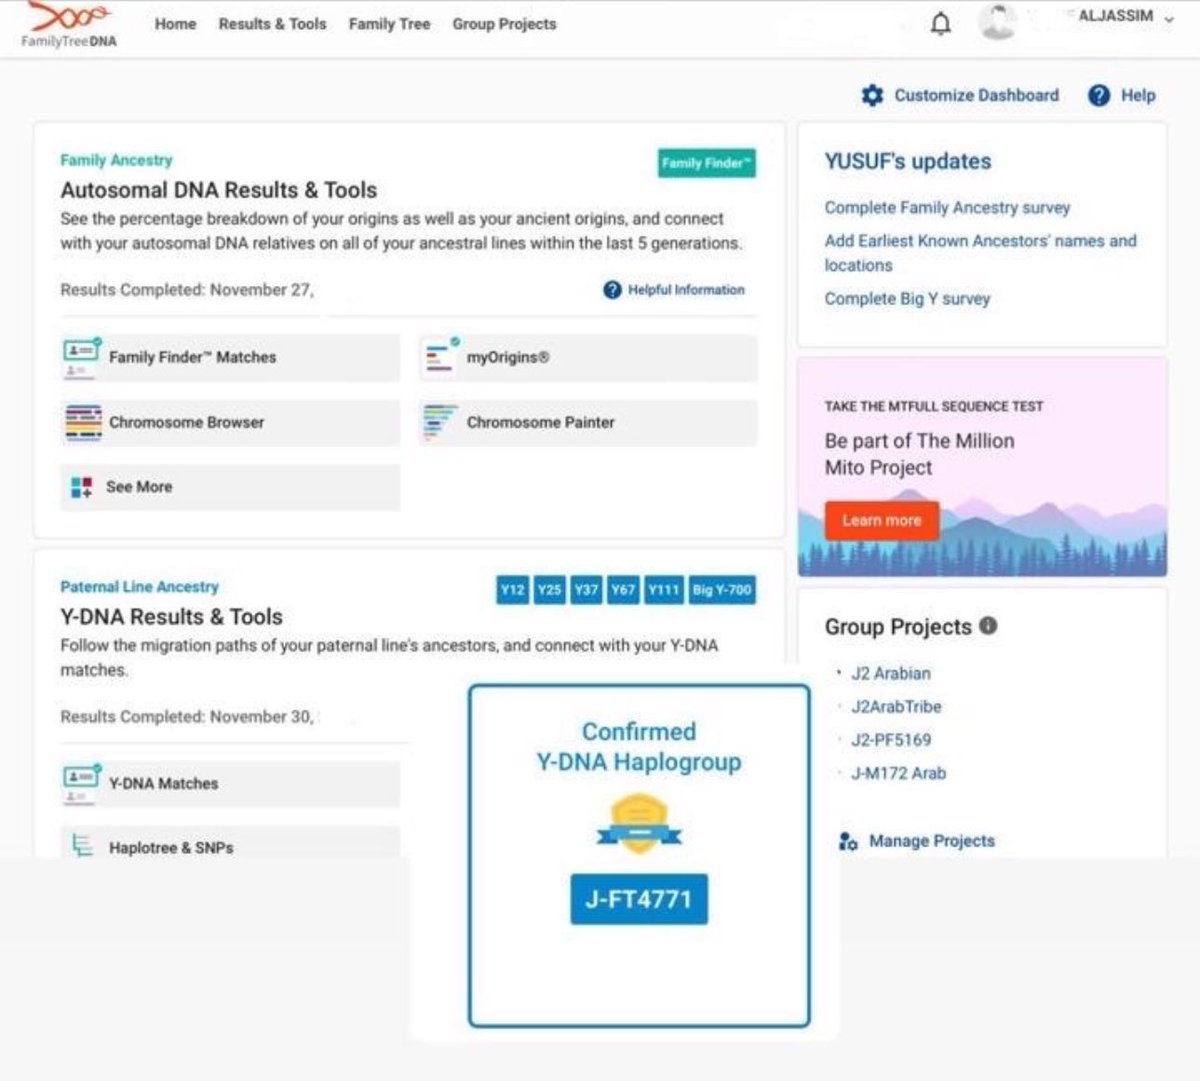
Task: Click the Haplotree & SNPs tree icon
Action: pyautogui.click(x=82, y=847)
